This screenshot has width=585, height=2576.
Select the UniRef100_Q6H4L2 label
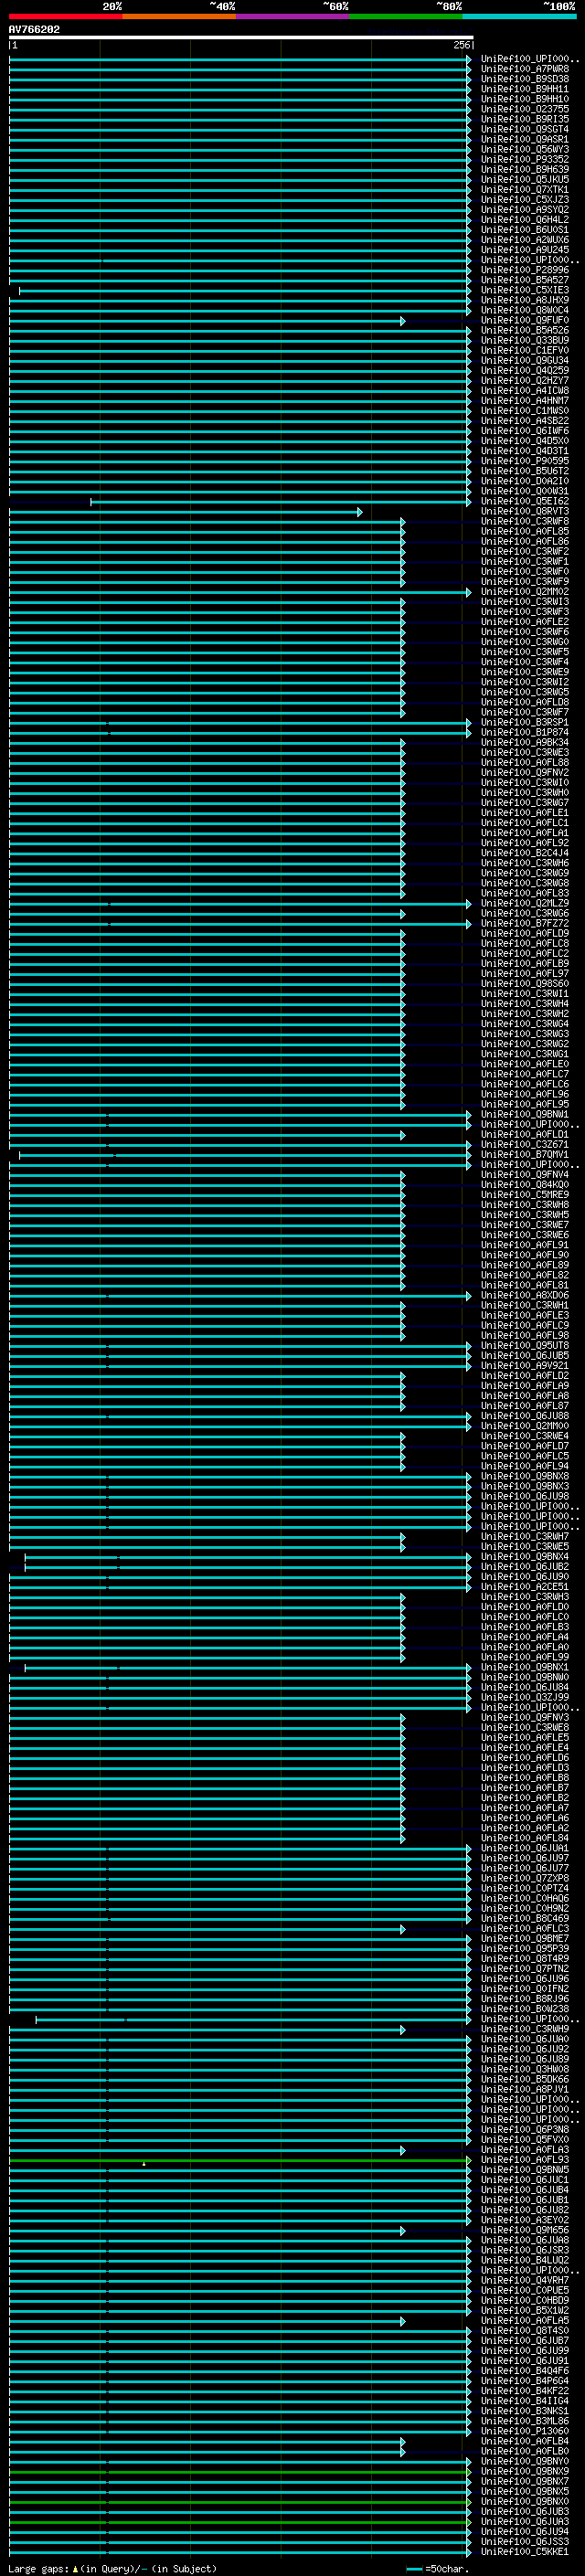pyautogui.click(x=524, y=219)
